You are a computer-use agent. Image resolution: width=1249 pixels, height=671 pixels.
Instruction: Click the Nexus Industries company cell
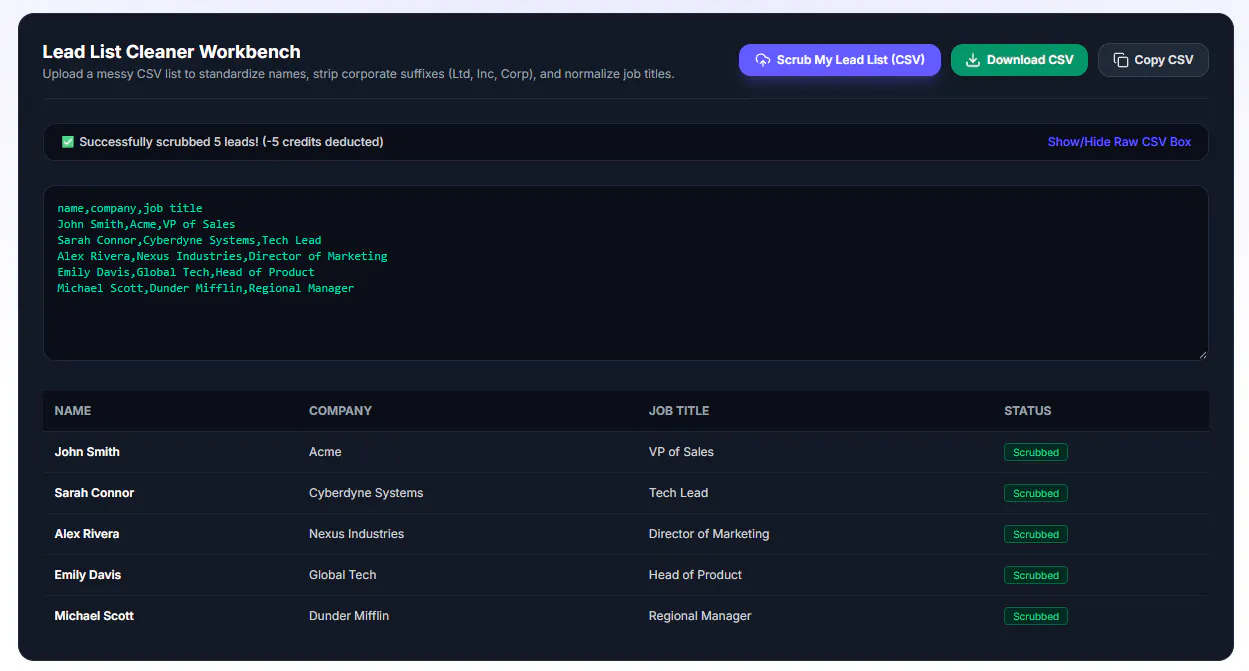356,534
